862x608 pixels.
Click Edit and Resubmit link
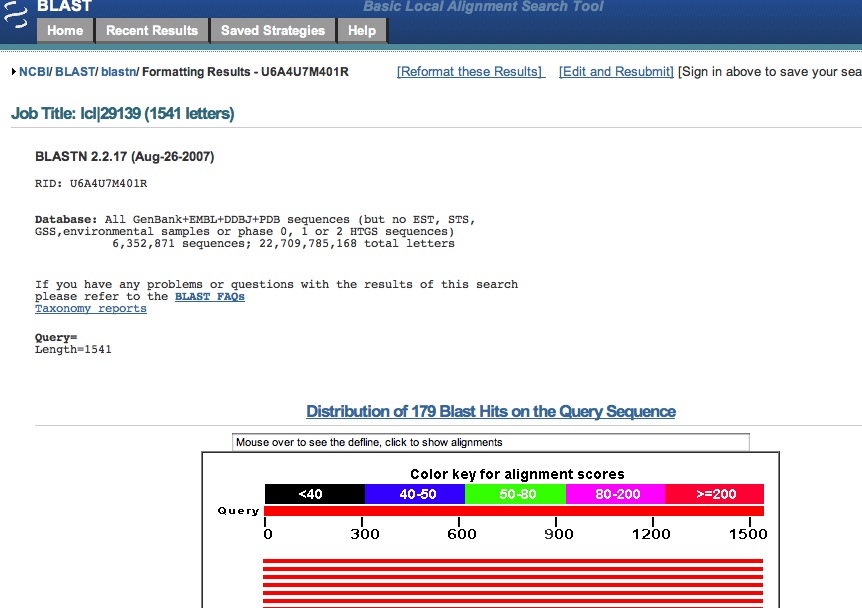pyautogui.click(x=616, y=72)
